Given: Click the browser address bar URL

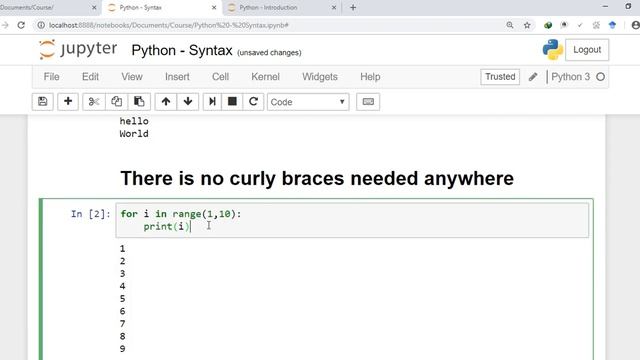Looking at the screenshot, I should pyautogui.click(x=169, y=25).
